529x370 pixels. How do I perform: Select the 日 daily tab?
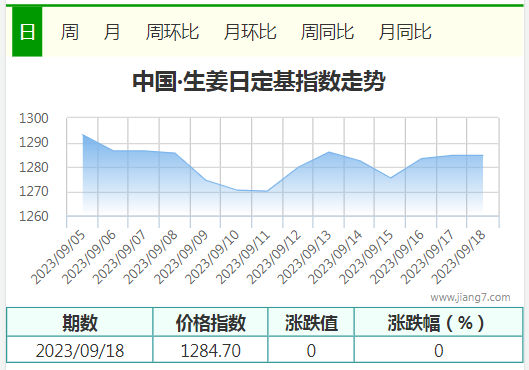27,32
